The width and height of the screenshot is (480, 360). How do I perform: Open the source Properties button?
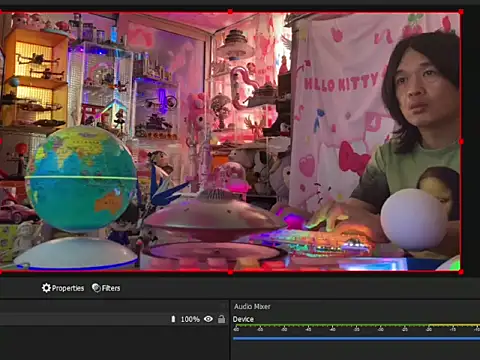[63, 288]
